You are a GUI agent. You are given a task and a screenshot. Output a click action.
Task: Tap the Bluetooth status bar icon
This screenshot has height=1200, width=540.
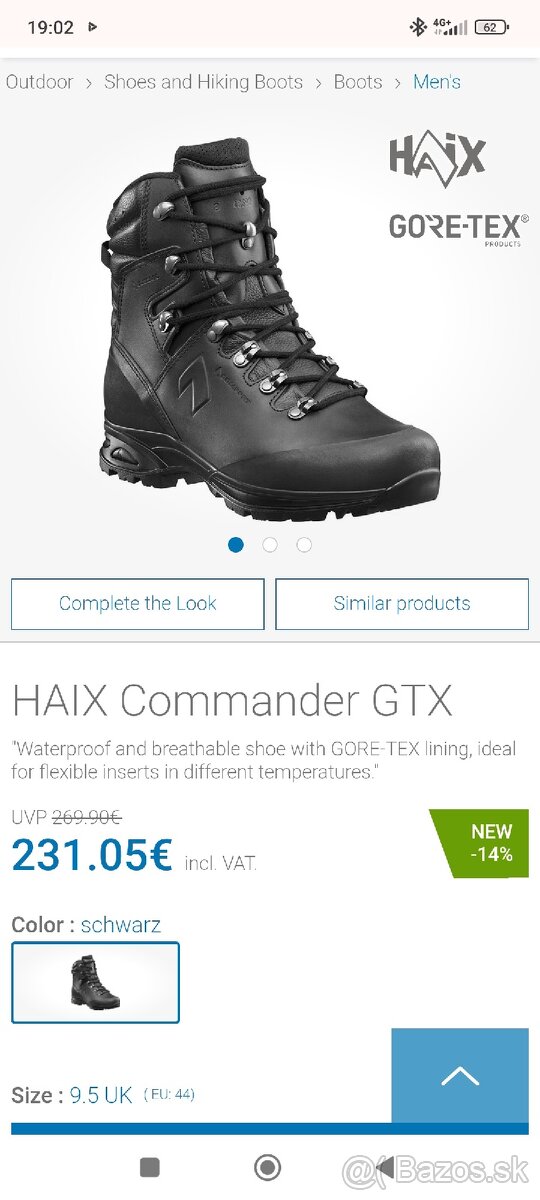(x=418, y=27)
